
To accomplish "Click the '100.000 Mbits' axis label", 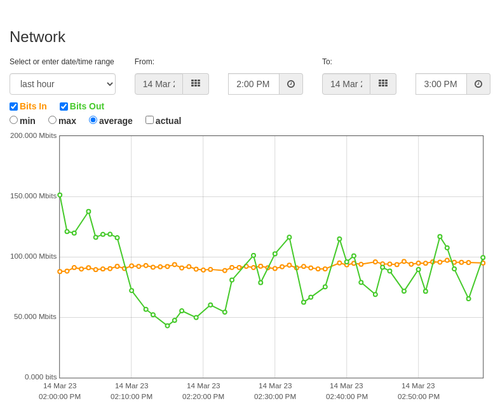I will pyautogui.click(x=33, y=256).
